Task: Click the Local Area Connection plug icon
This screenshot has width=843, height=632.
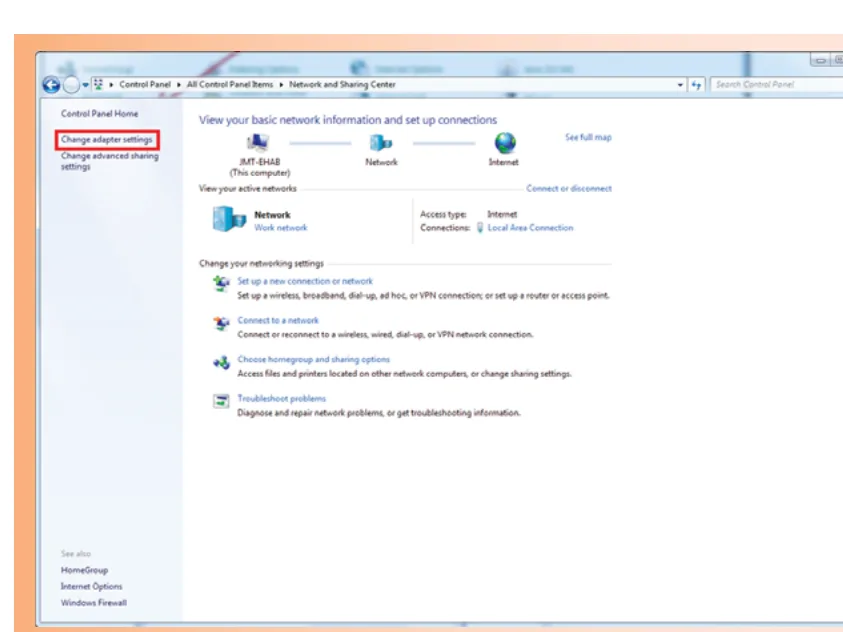Action: (x=480, y=228)
